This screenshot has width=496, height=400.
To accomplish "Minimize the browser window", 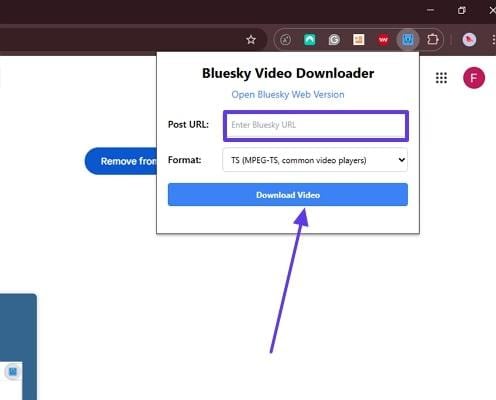I will click(x=430, y=10).
